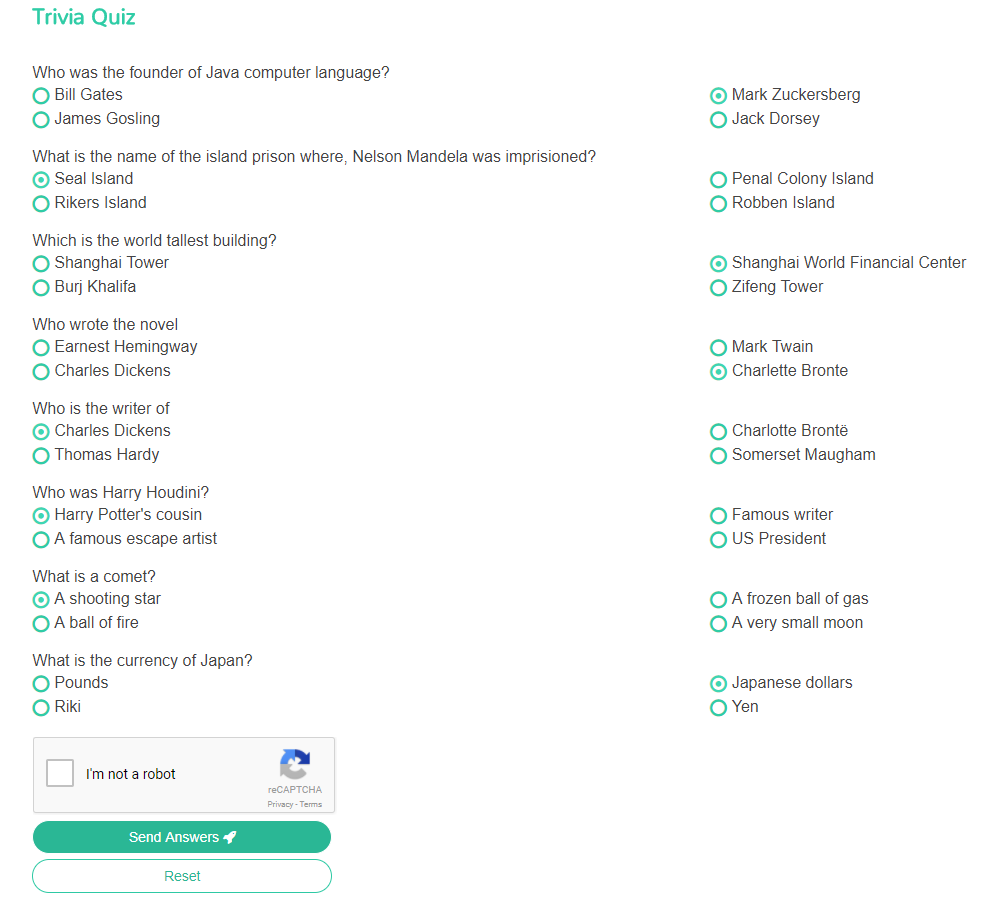This screenshot has height=902, width=992.
Task: Choose the Robben Island option
Action: pos(718,204)
